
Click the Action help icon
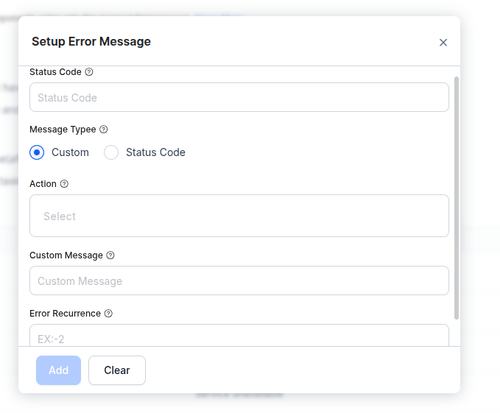tap(64, 184)
